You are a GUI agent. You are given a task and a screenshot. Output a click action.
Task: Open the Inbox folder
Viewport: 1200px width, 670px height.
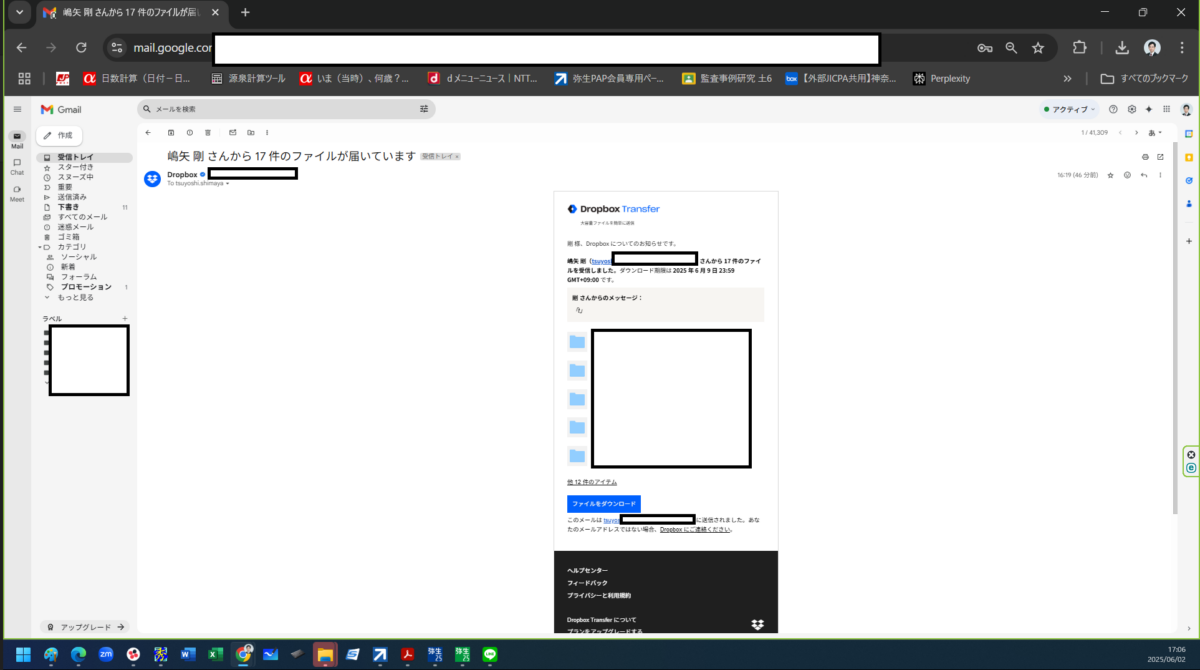coord(85,157)
